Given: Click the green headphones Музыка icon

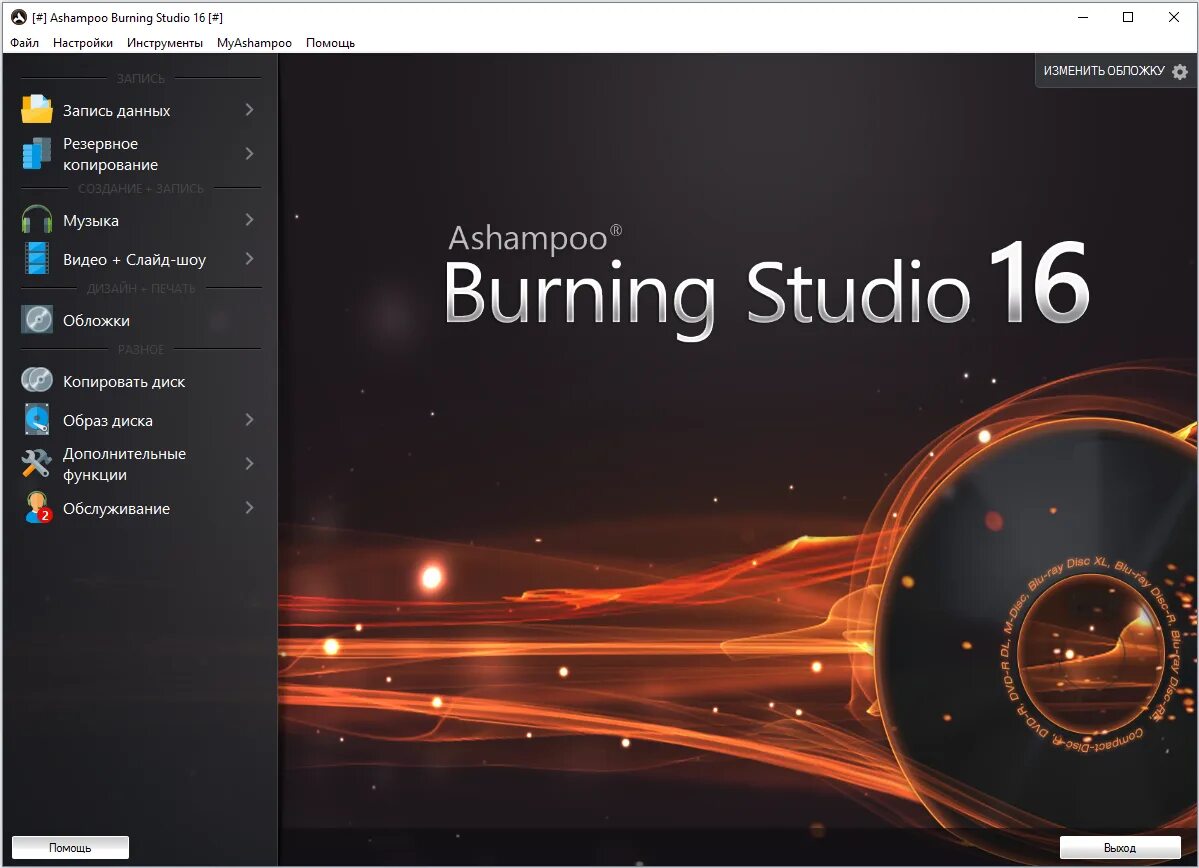Looking at the screenshot, I should 37,219.
